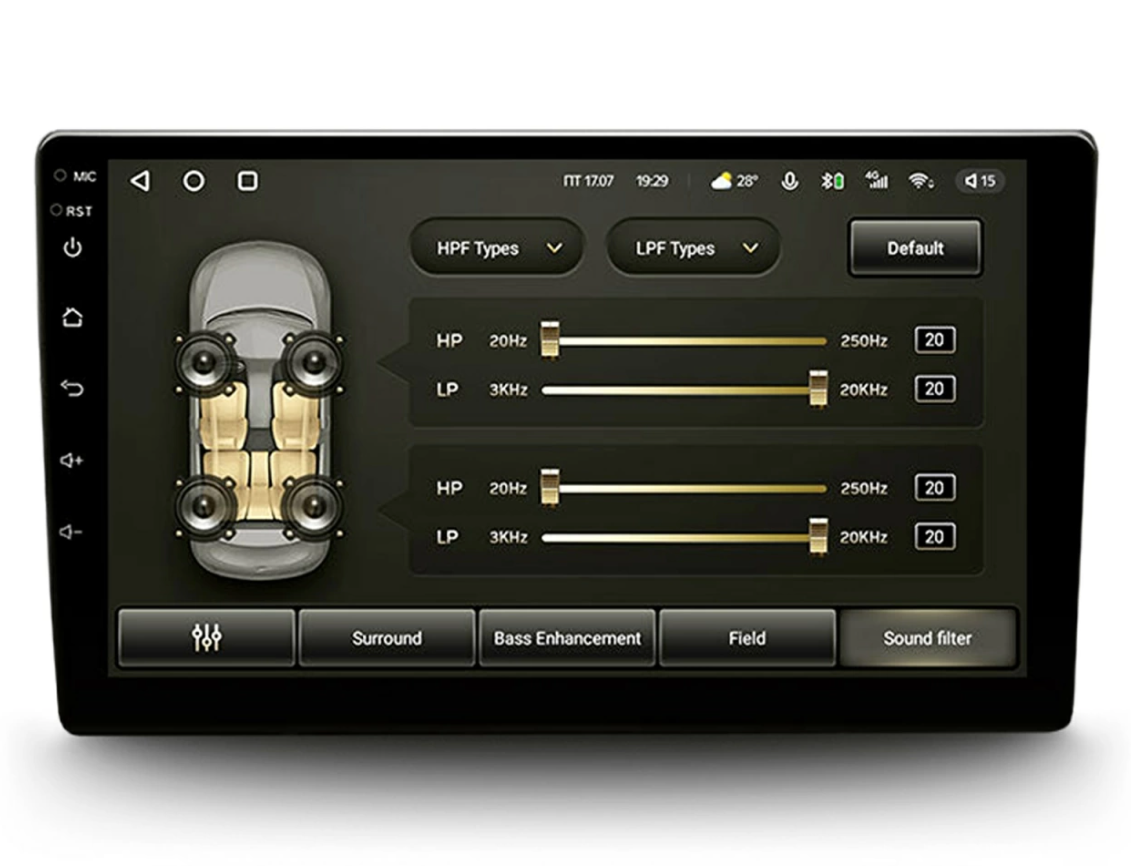The height and width of the screenshot is (866, 1131).
Task: Open the equalizer sliders tab
Action: tap(207, 637)
